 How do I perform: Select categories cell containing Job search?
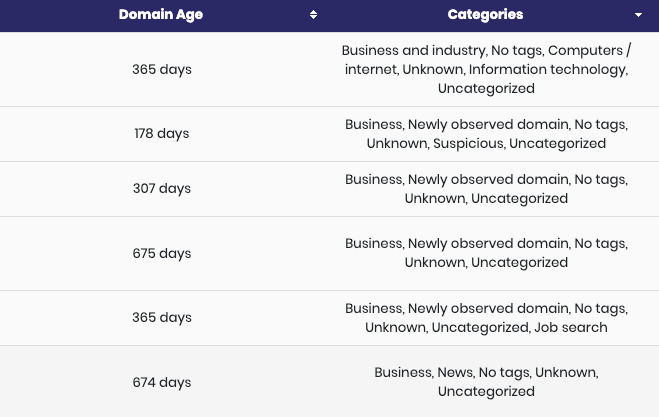pos(486,318)
